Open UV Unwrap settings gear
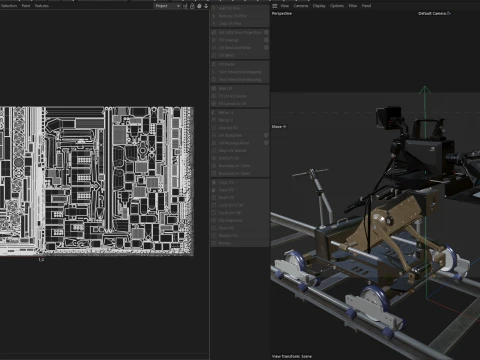 266,40
